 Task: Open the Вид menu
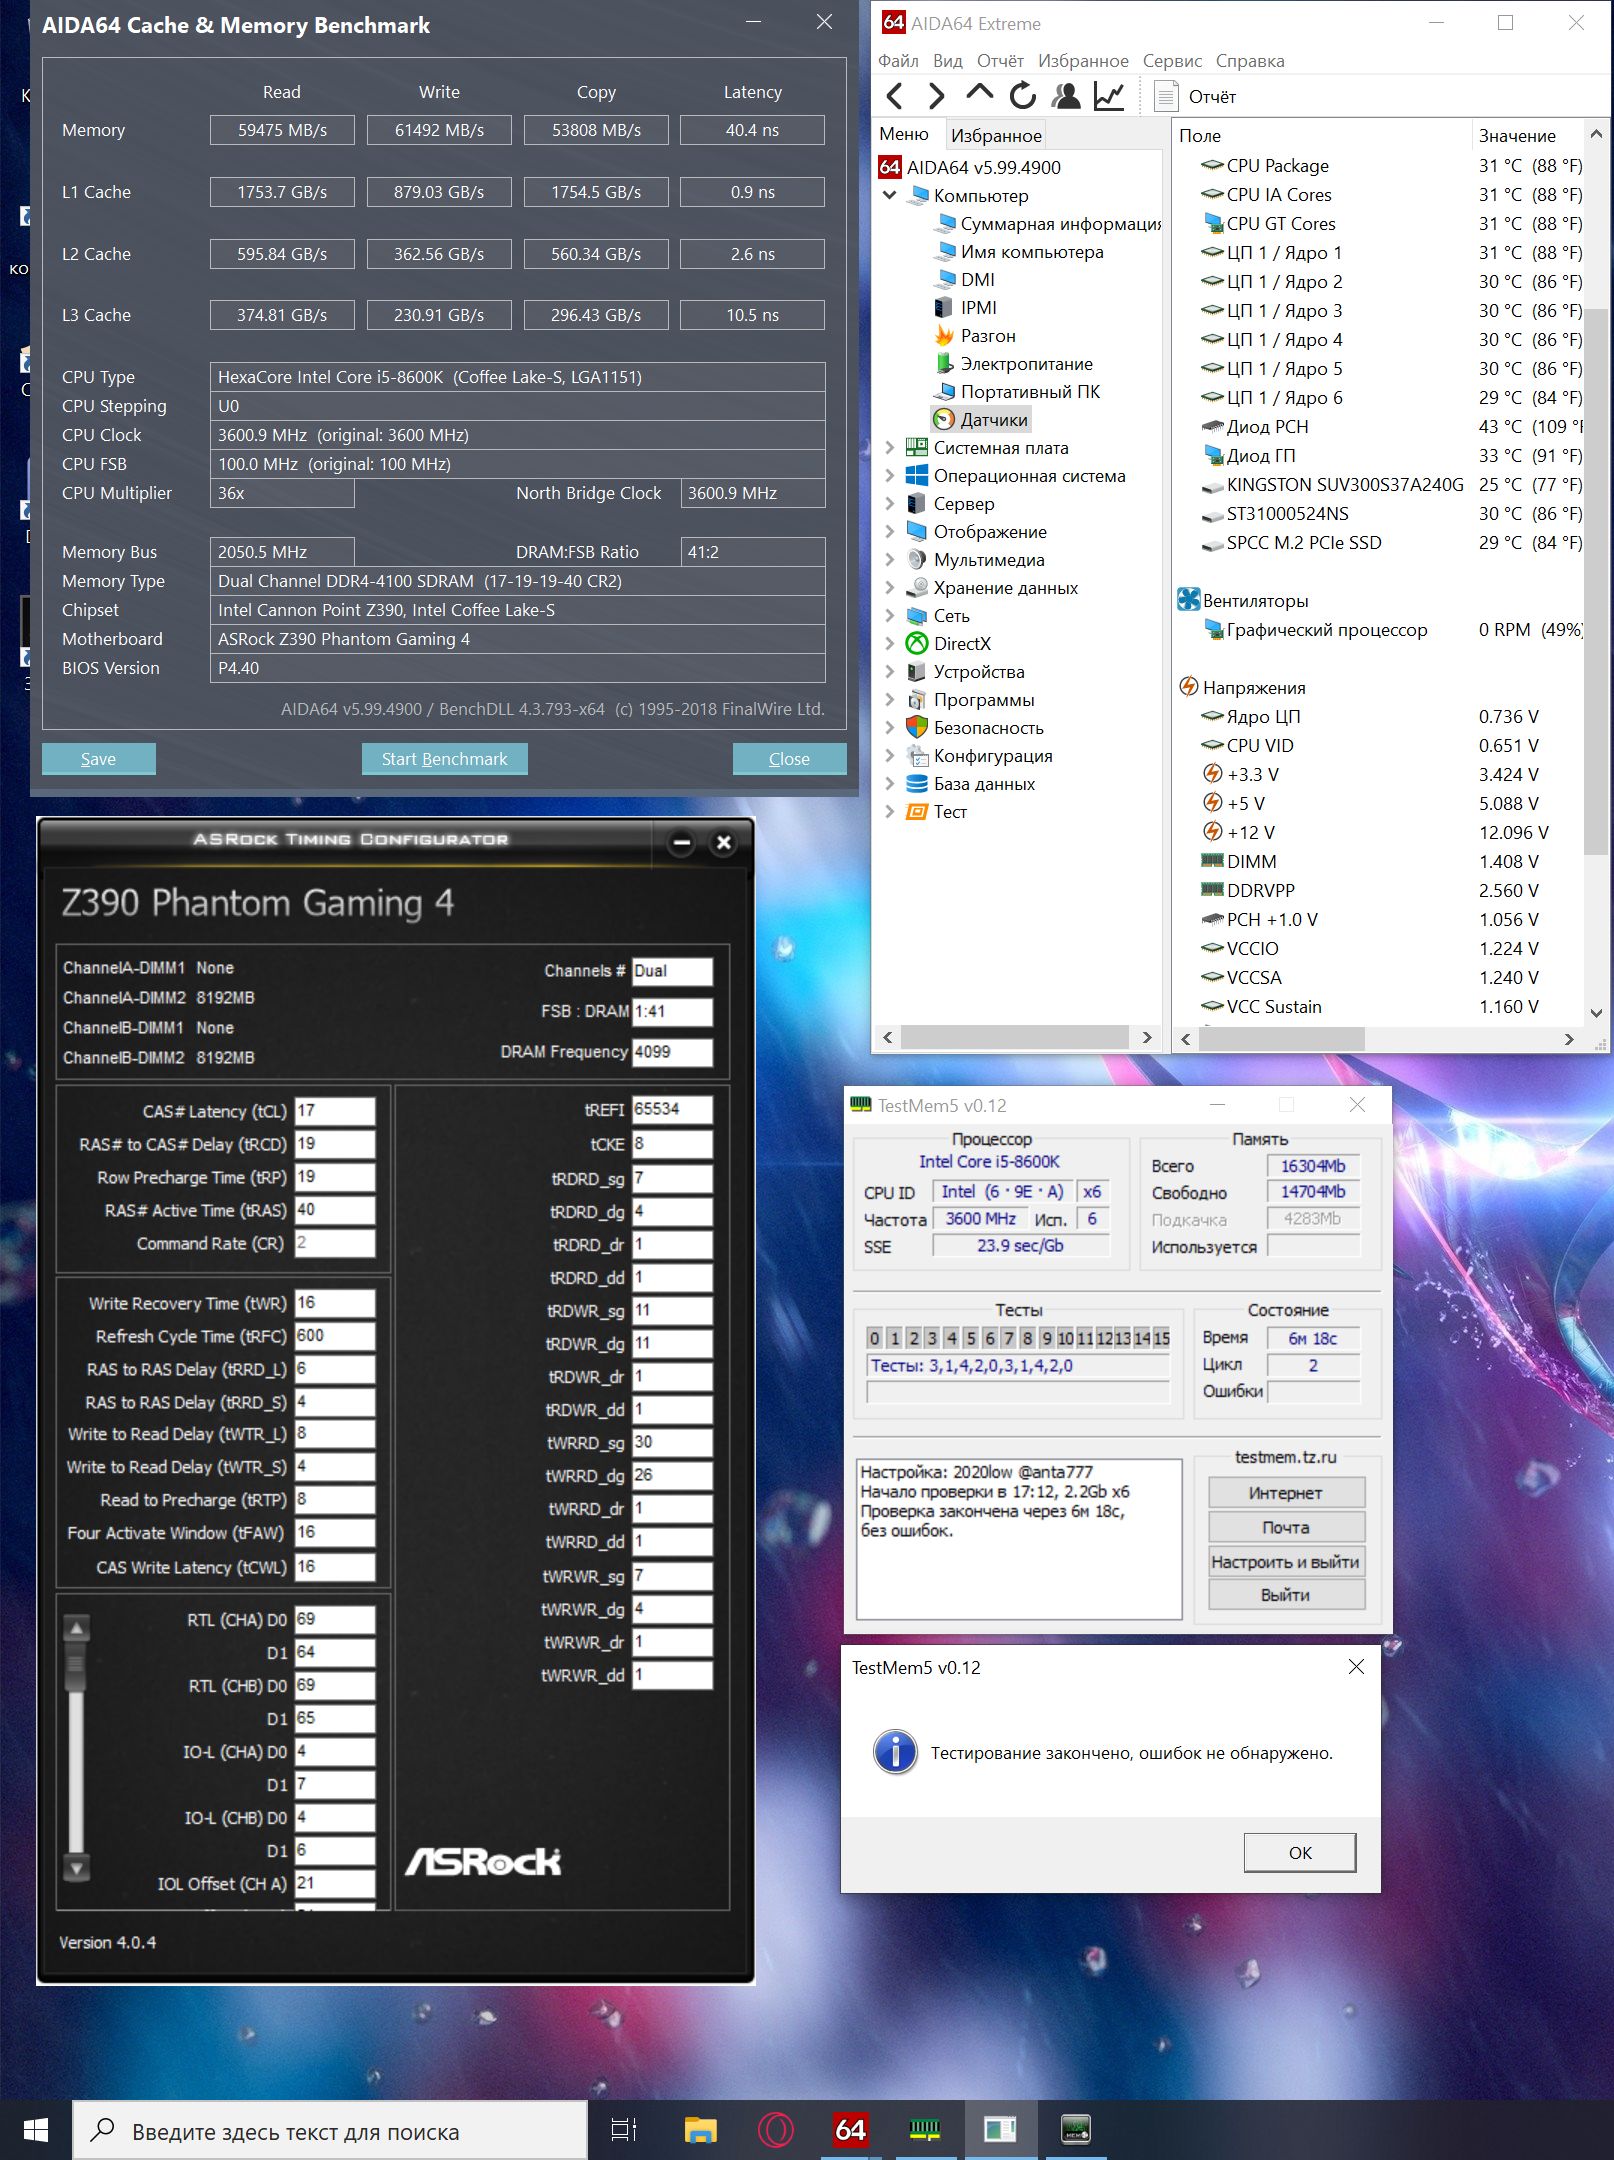[x=947, y=61]
